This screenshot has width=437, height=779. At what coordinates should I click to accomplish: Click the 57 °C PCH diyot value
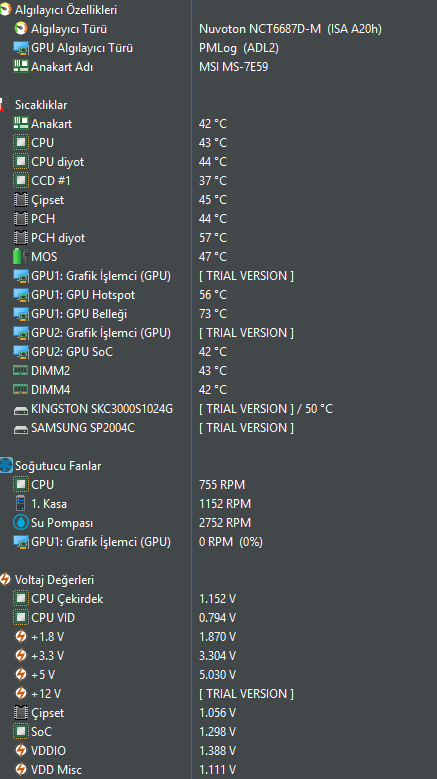pos(213,238)
